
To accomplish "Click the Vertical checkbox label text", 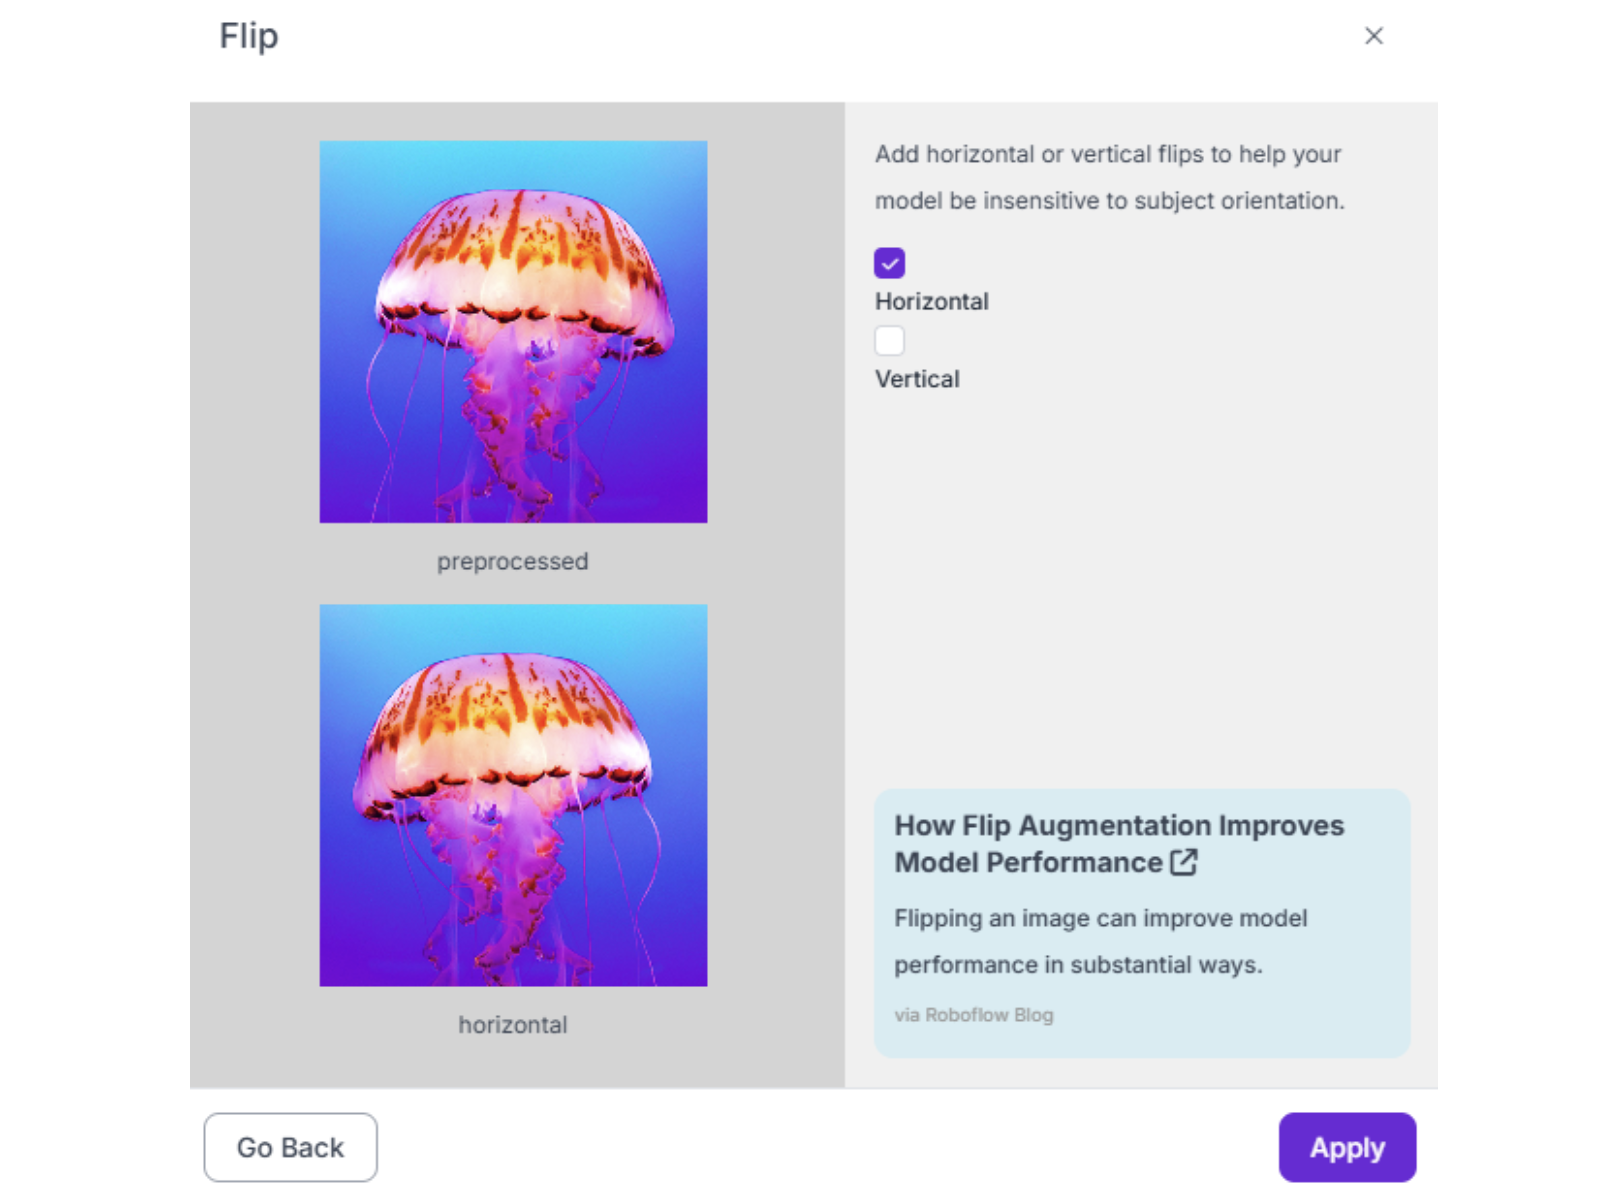I will coord(917,380).
